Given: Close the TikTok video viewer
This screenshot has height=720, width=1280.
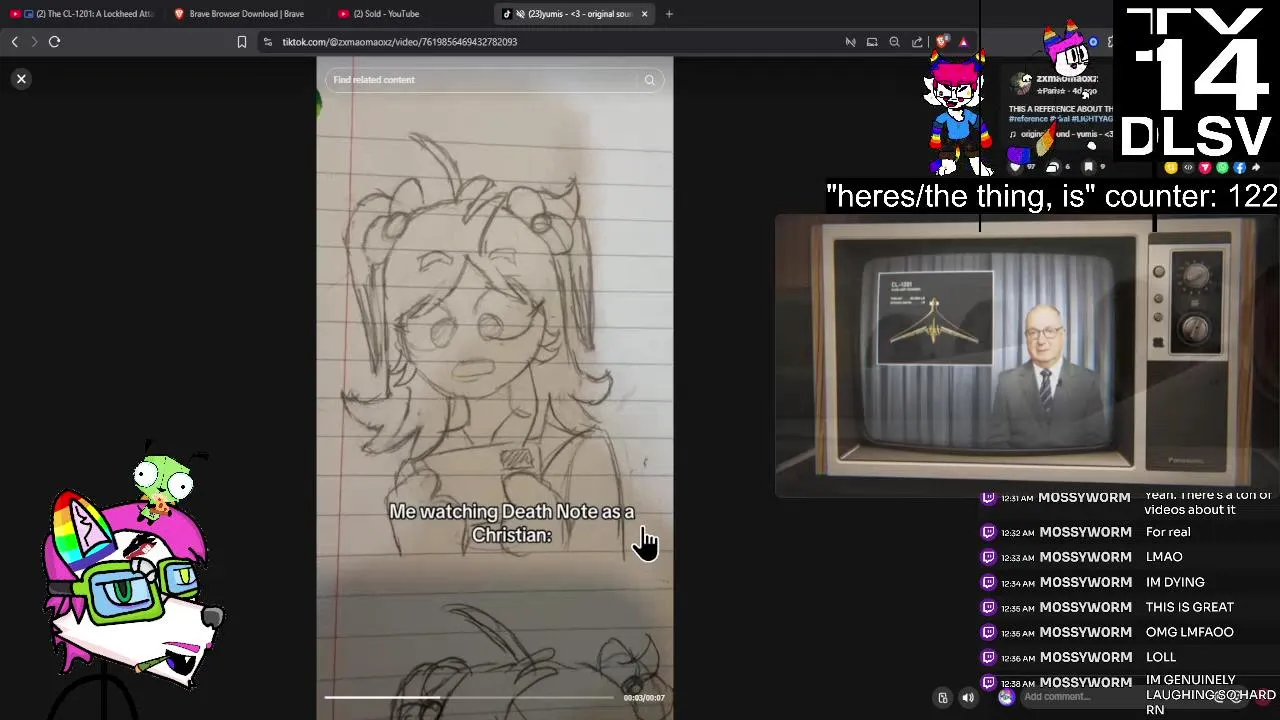Looking at the screenshot, I should tap(21, 79).
